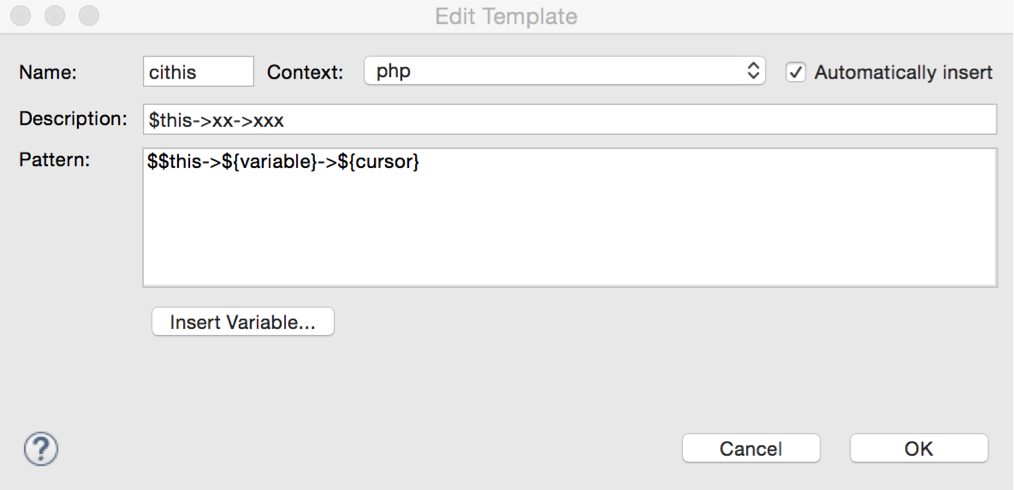1014x490 pixels.
Task: Click the Edit Template title bar text
Action: pyautogui.click(x=506, y=16)
